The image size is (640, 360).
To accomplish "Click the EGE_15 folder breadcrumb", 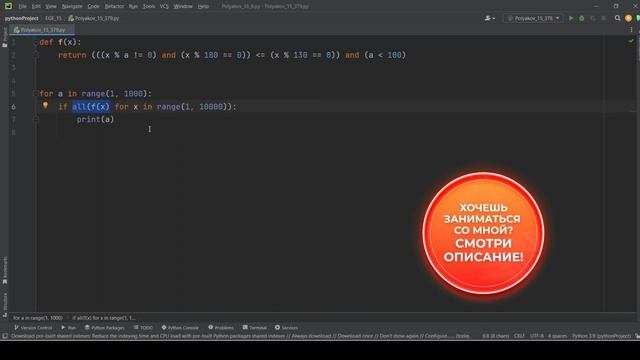I will point(53,18).
